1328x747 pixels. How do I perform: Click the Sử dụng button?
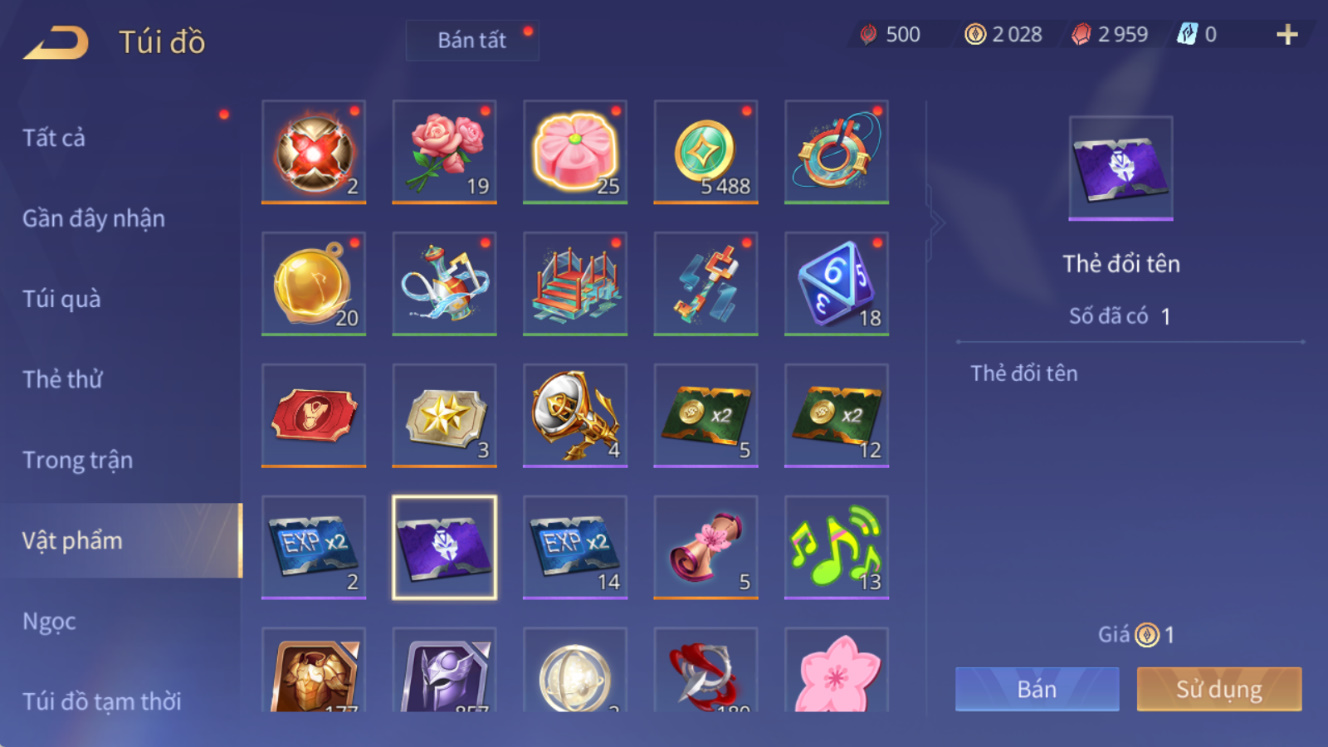[x=1219, y=689]
